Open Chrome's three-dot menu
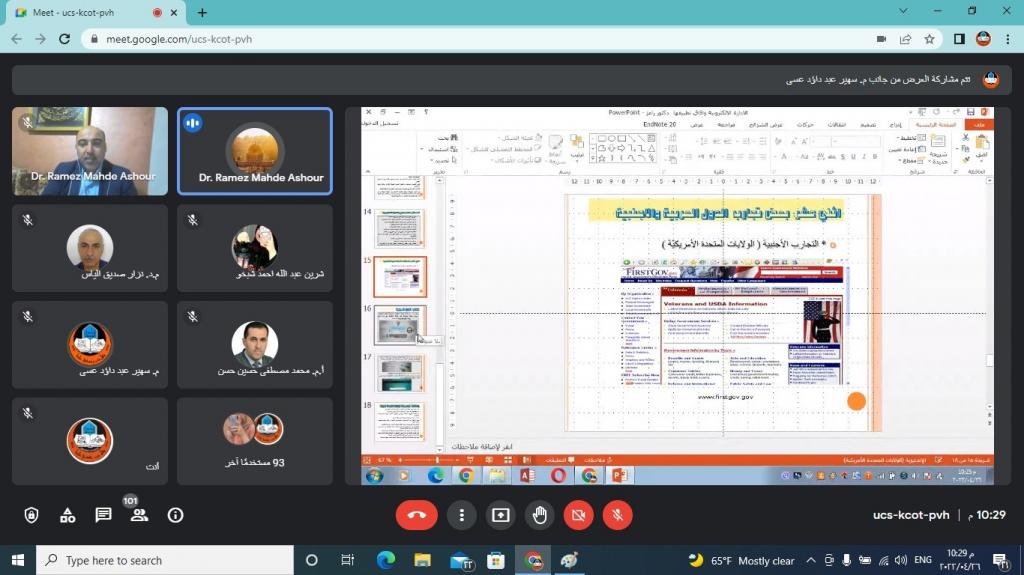 [1007, 39]
